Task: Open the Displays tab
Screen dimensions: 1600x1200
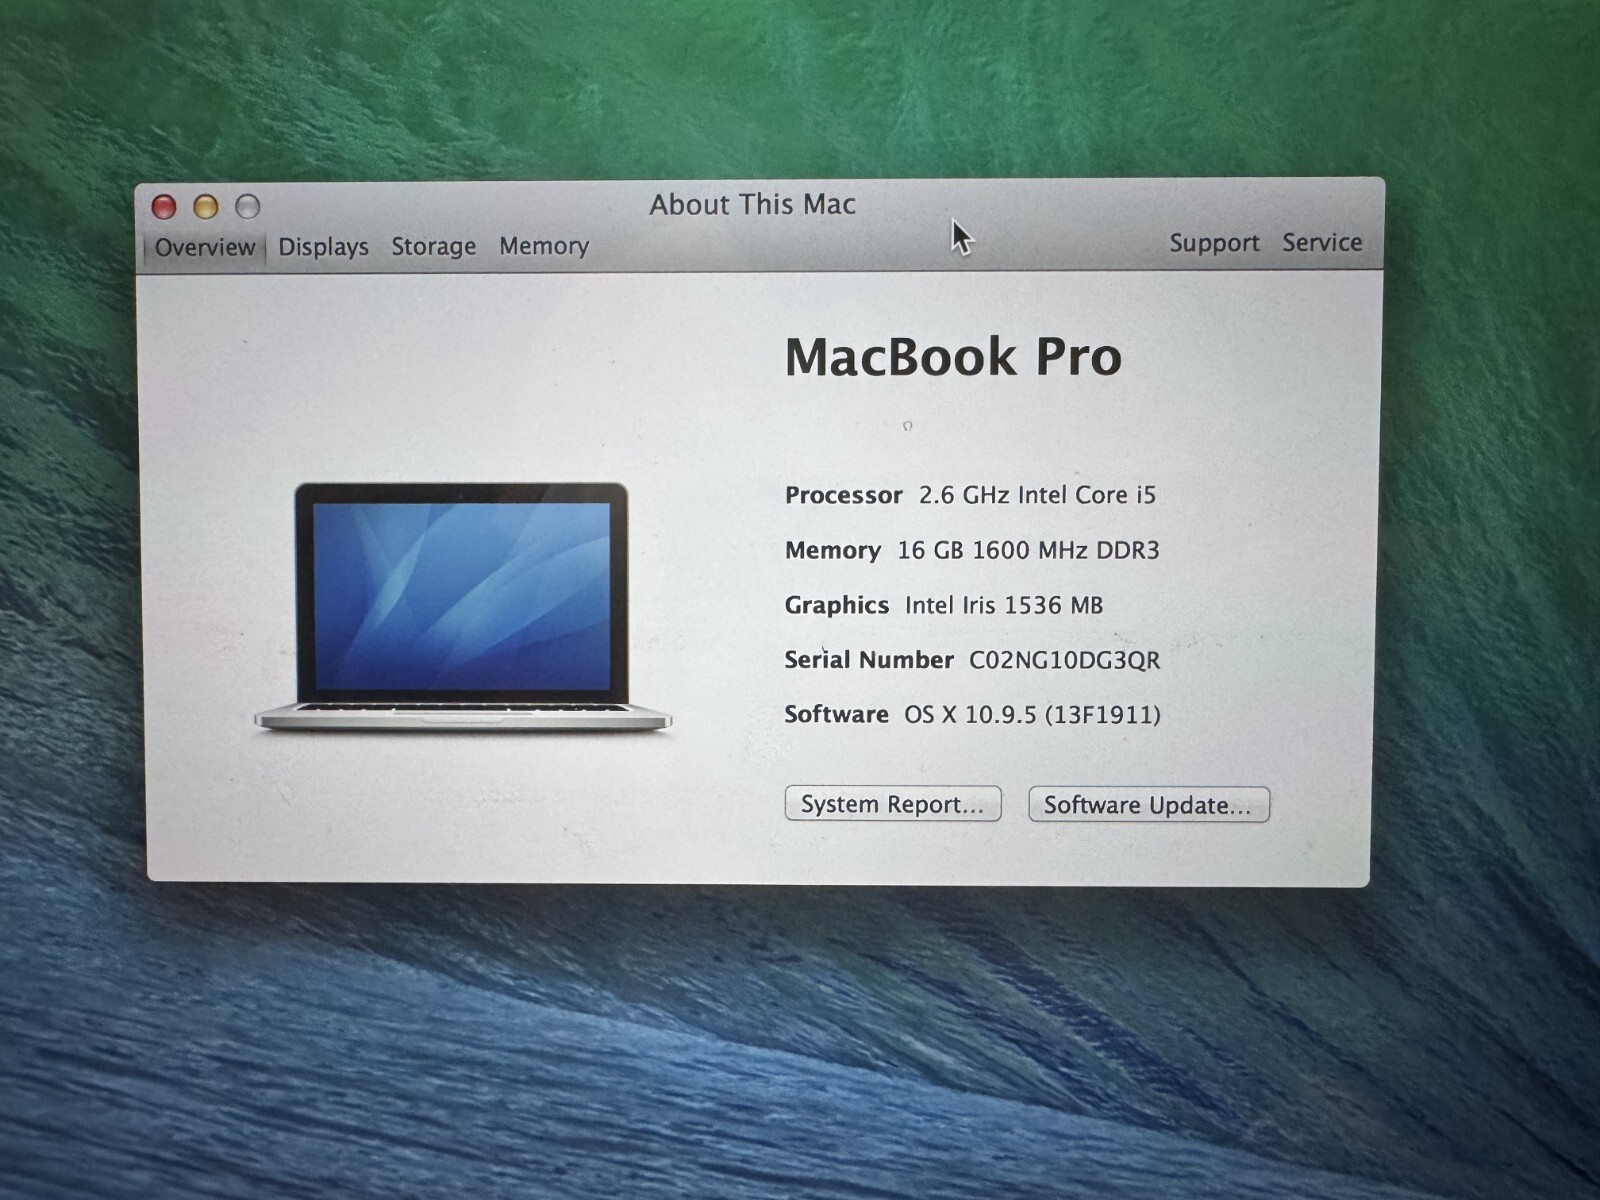Action: pyautogui.click(x=323, y=247)
